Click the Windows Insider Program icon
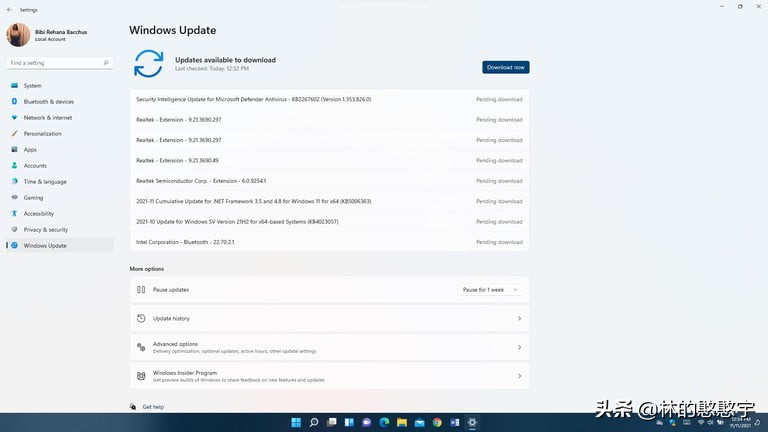Image resolution: width=768 pixels, height=432 pixels. (141, 376)
